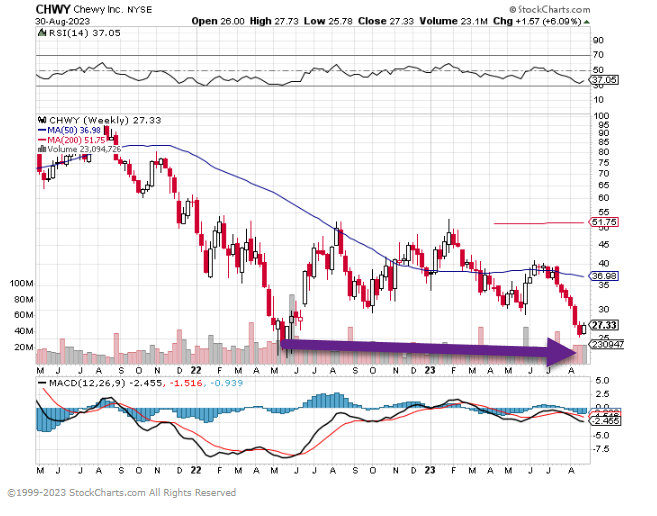Click the RSI(14) 37.05 panel label
Viewport: 657px width, 516px height.
[x=85, y=33]
